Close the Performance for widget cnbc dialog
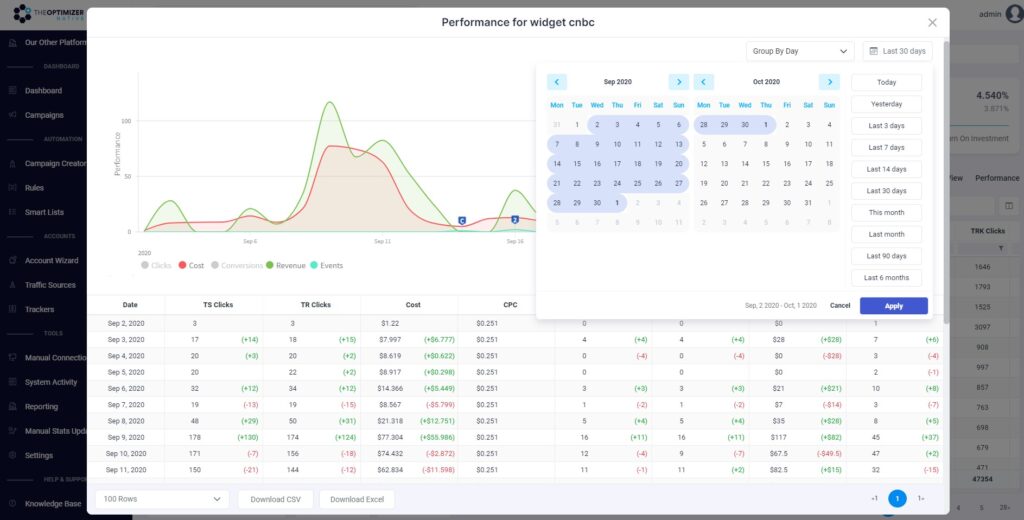The height and width of the screenshot is (520, 1024). [932, 23]
